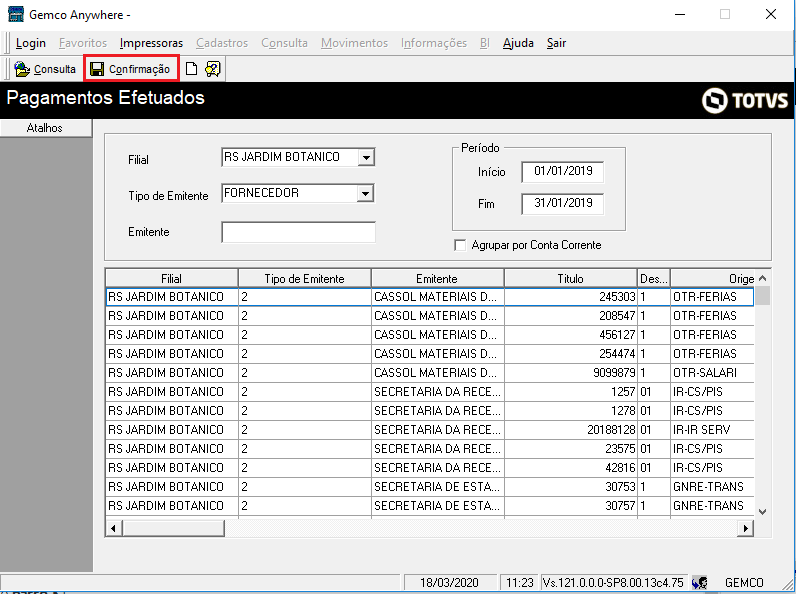796x594 pixels.
Task: Click the help question-mark toolbar icon
Action: [x=212, y=69]
